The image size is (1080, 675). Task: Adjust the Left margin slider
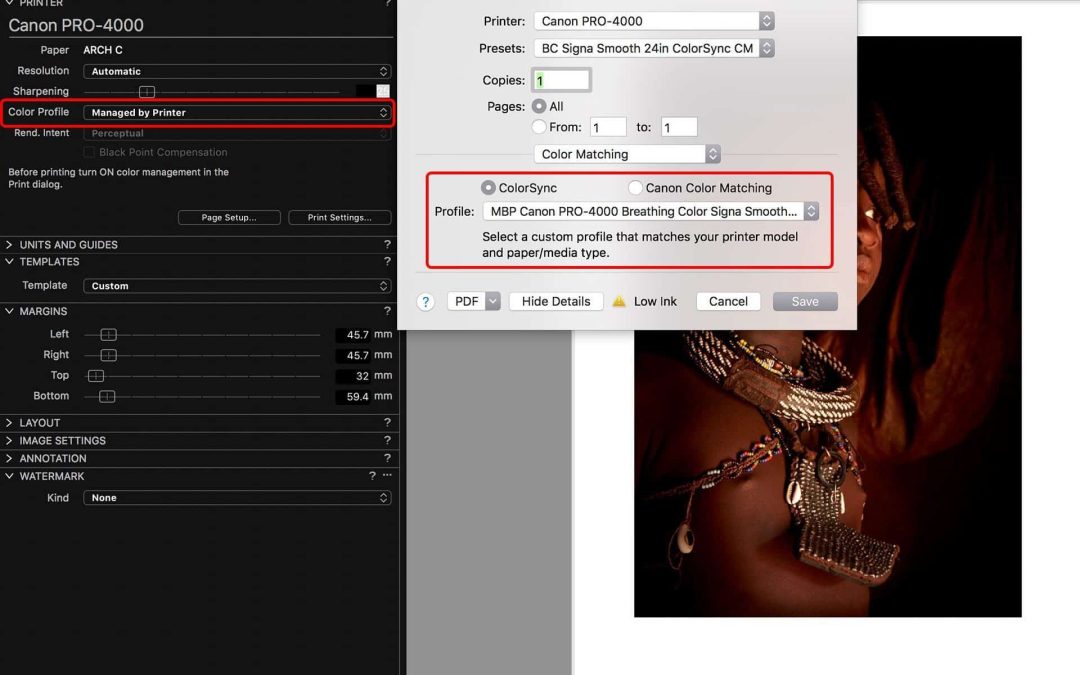click(x=108, y=335)
